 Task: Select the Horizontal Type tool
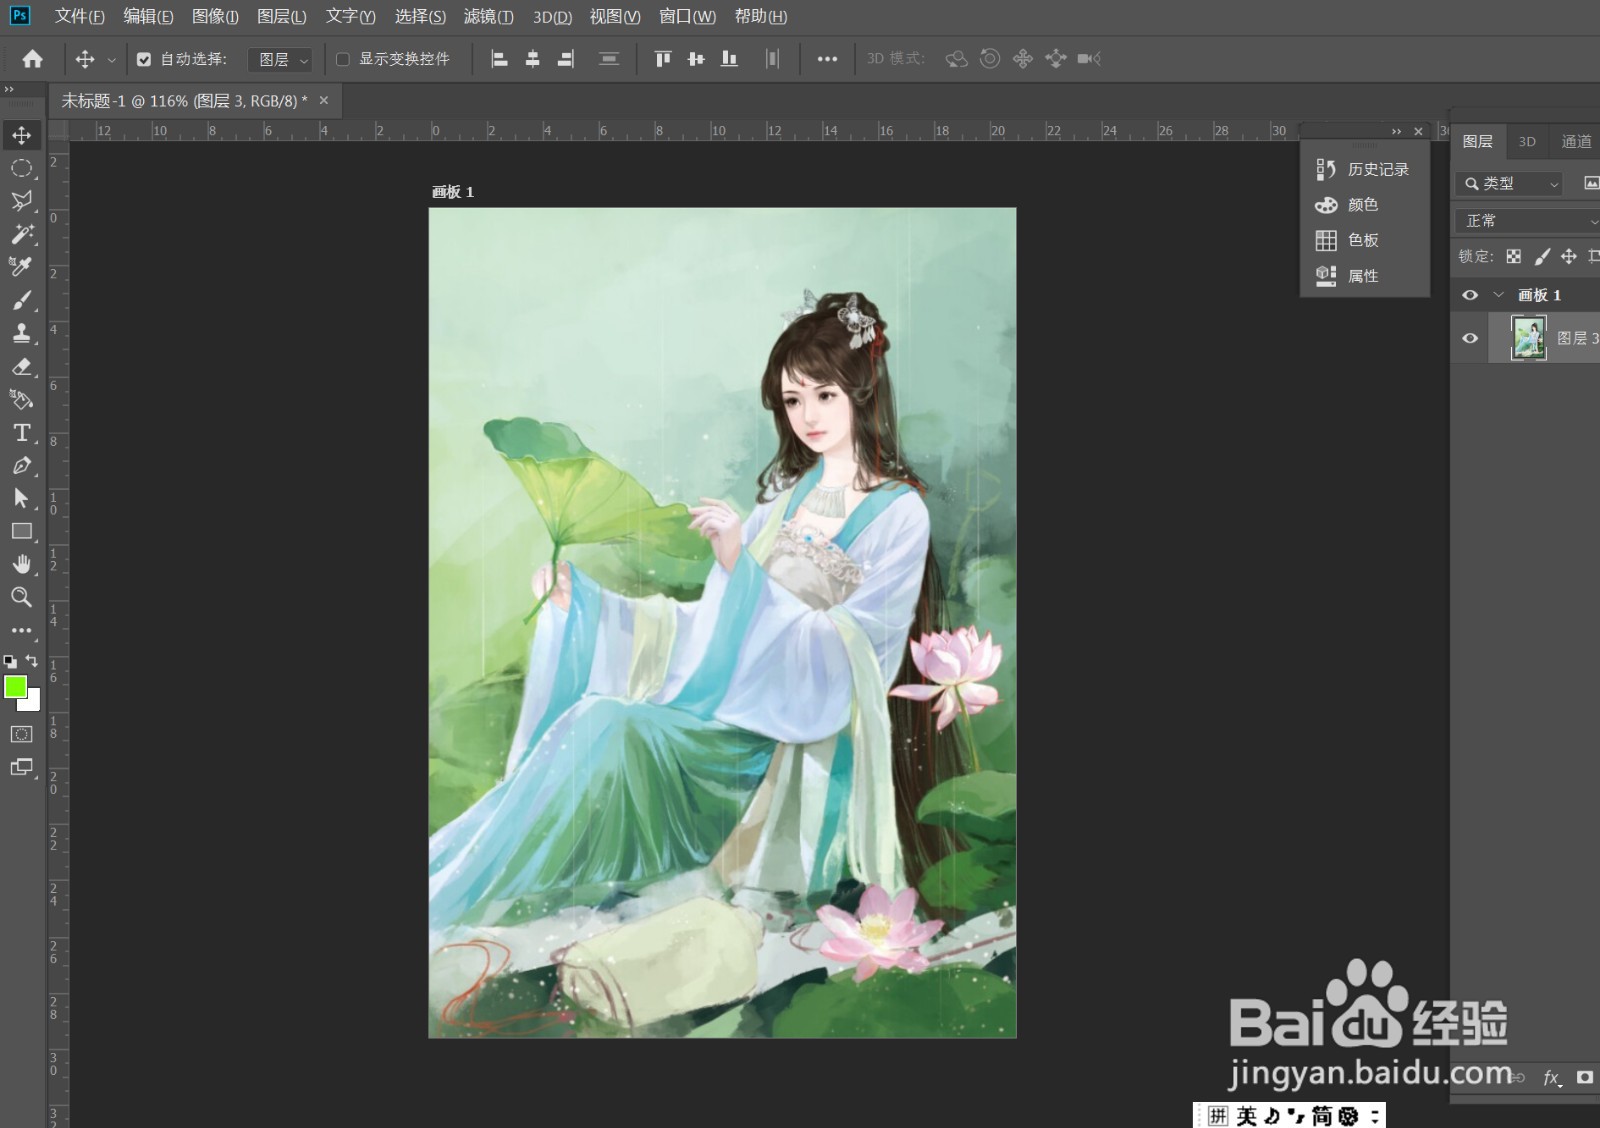click(x=21, y=432)
